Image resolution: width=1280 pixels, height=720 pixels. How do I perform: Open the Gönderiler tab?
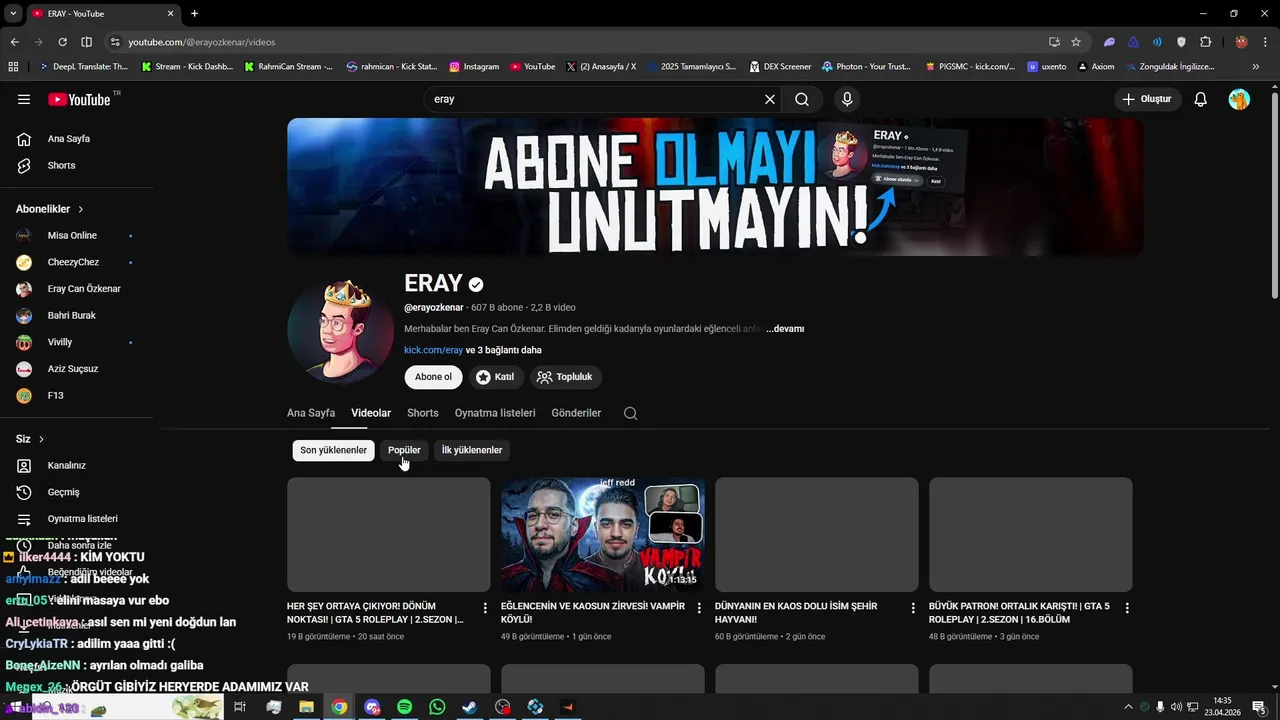click(x=576, y=413)
